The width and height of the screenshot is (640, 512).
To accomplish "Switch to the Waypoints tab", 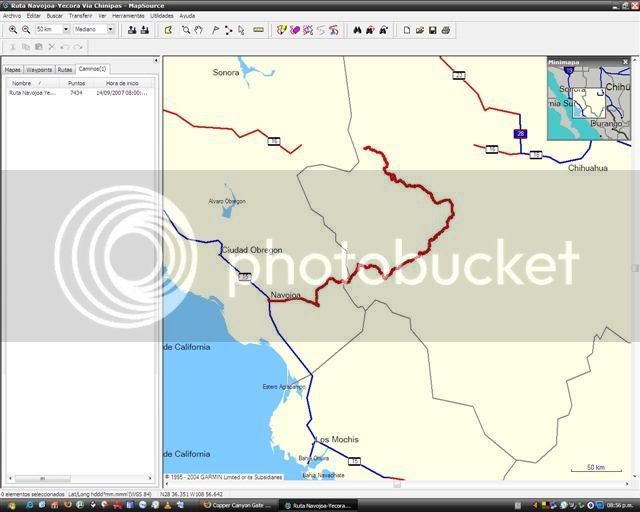I will click(38, 70).
